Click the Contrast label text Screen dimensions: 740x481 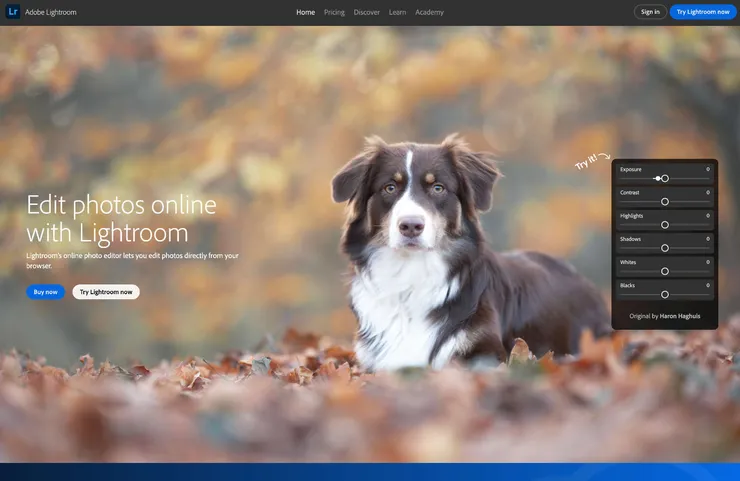point(630,192)
